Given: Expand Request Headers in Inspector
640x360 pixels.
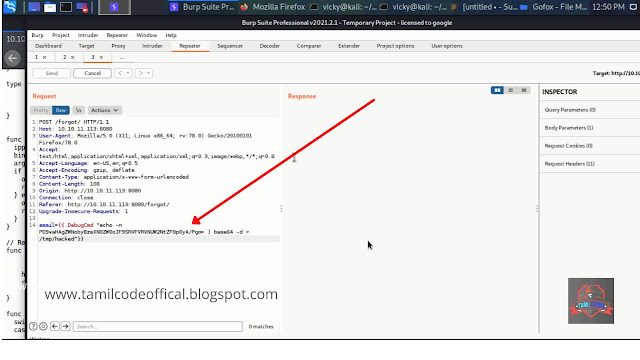Looking at the screenshot, I should pos(590,164).
